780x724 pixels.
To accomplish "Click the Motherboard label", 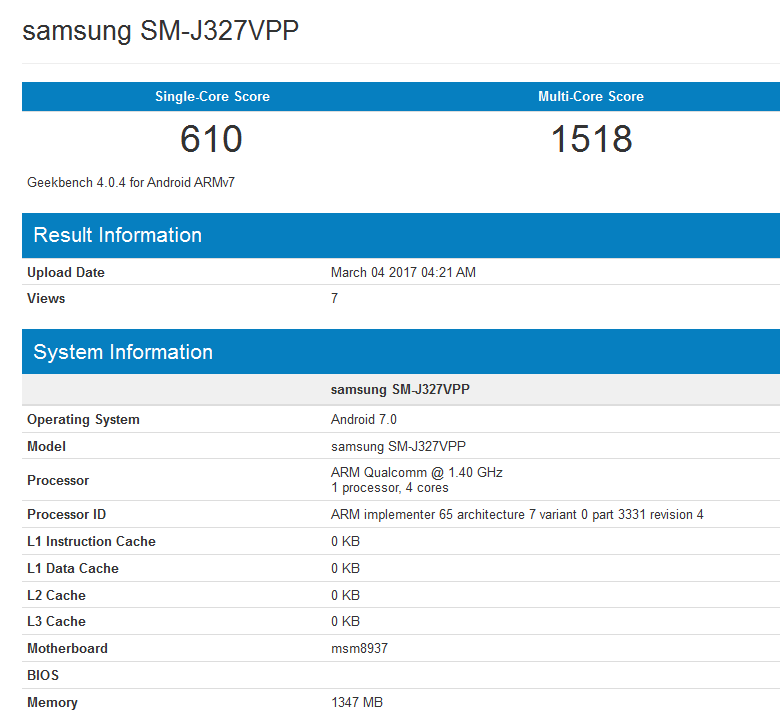I will pos(67,648).
